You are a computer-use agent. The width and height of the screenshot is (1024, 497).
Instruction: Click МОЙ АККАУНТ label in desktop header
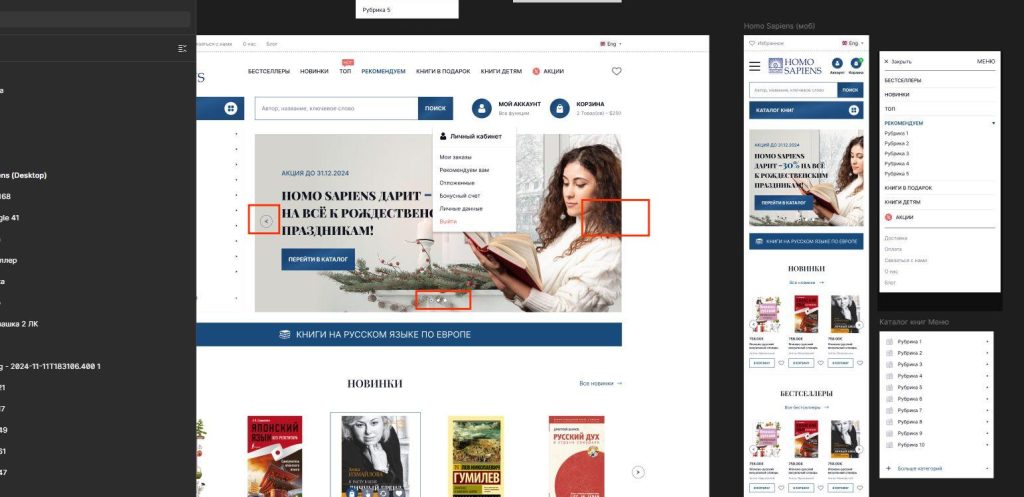tap(519, 104)
